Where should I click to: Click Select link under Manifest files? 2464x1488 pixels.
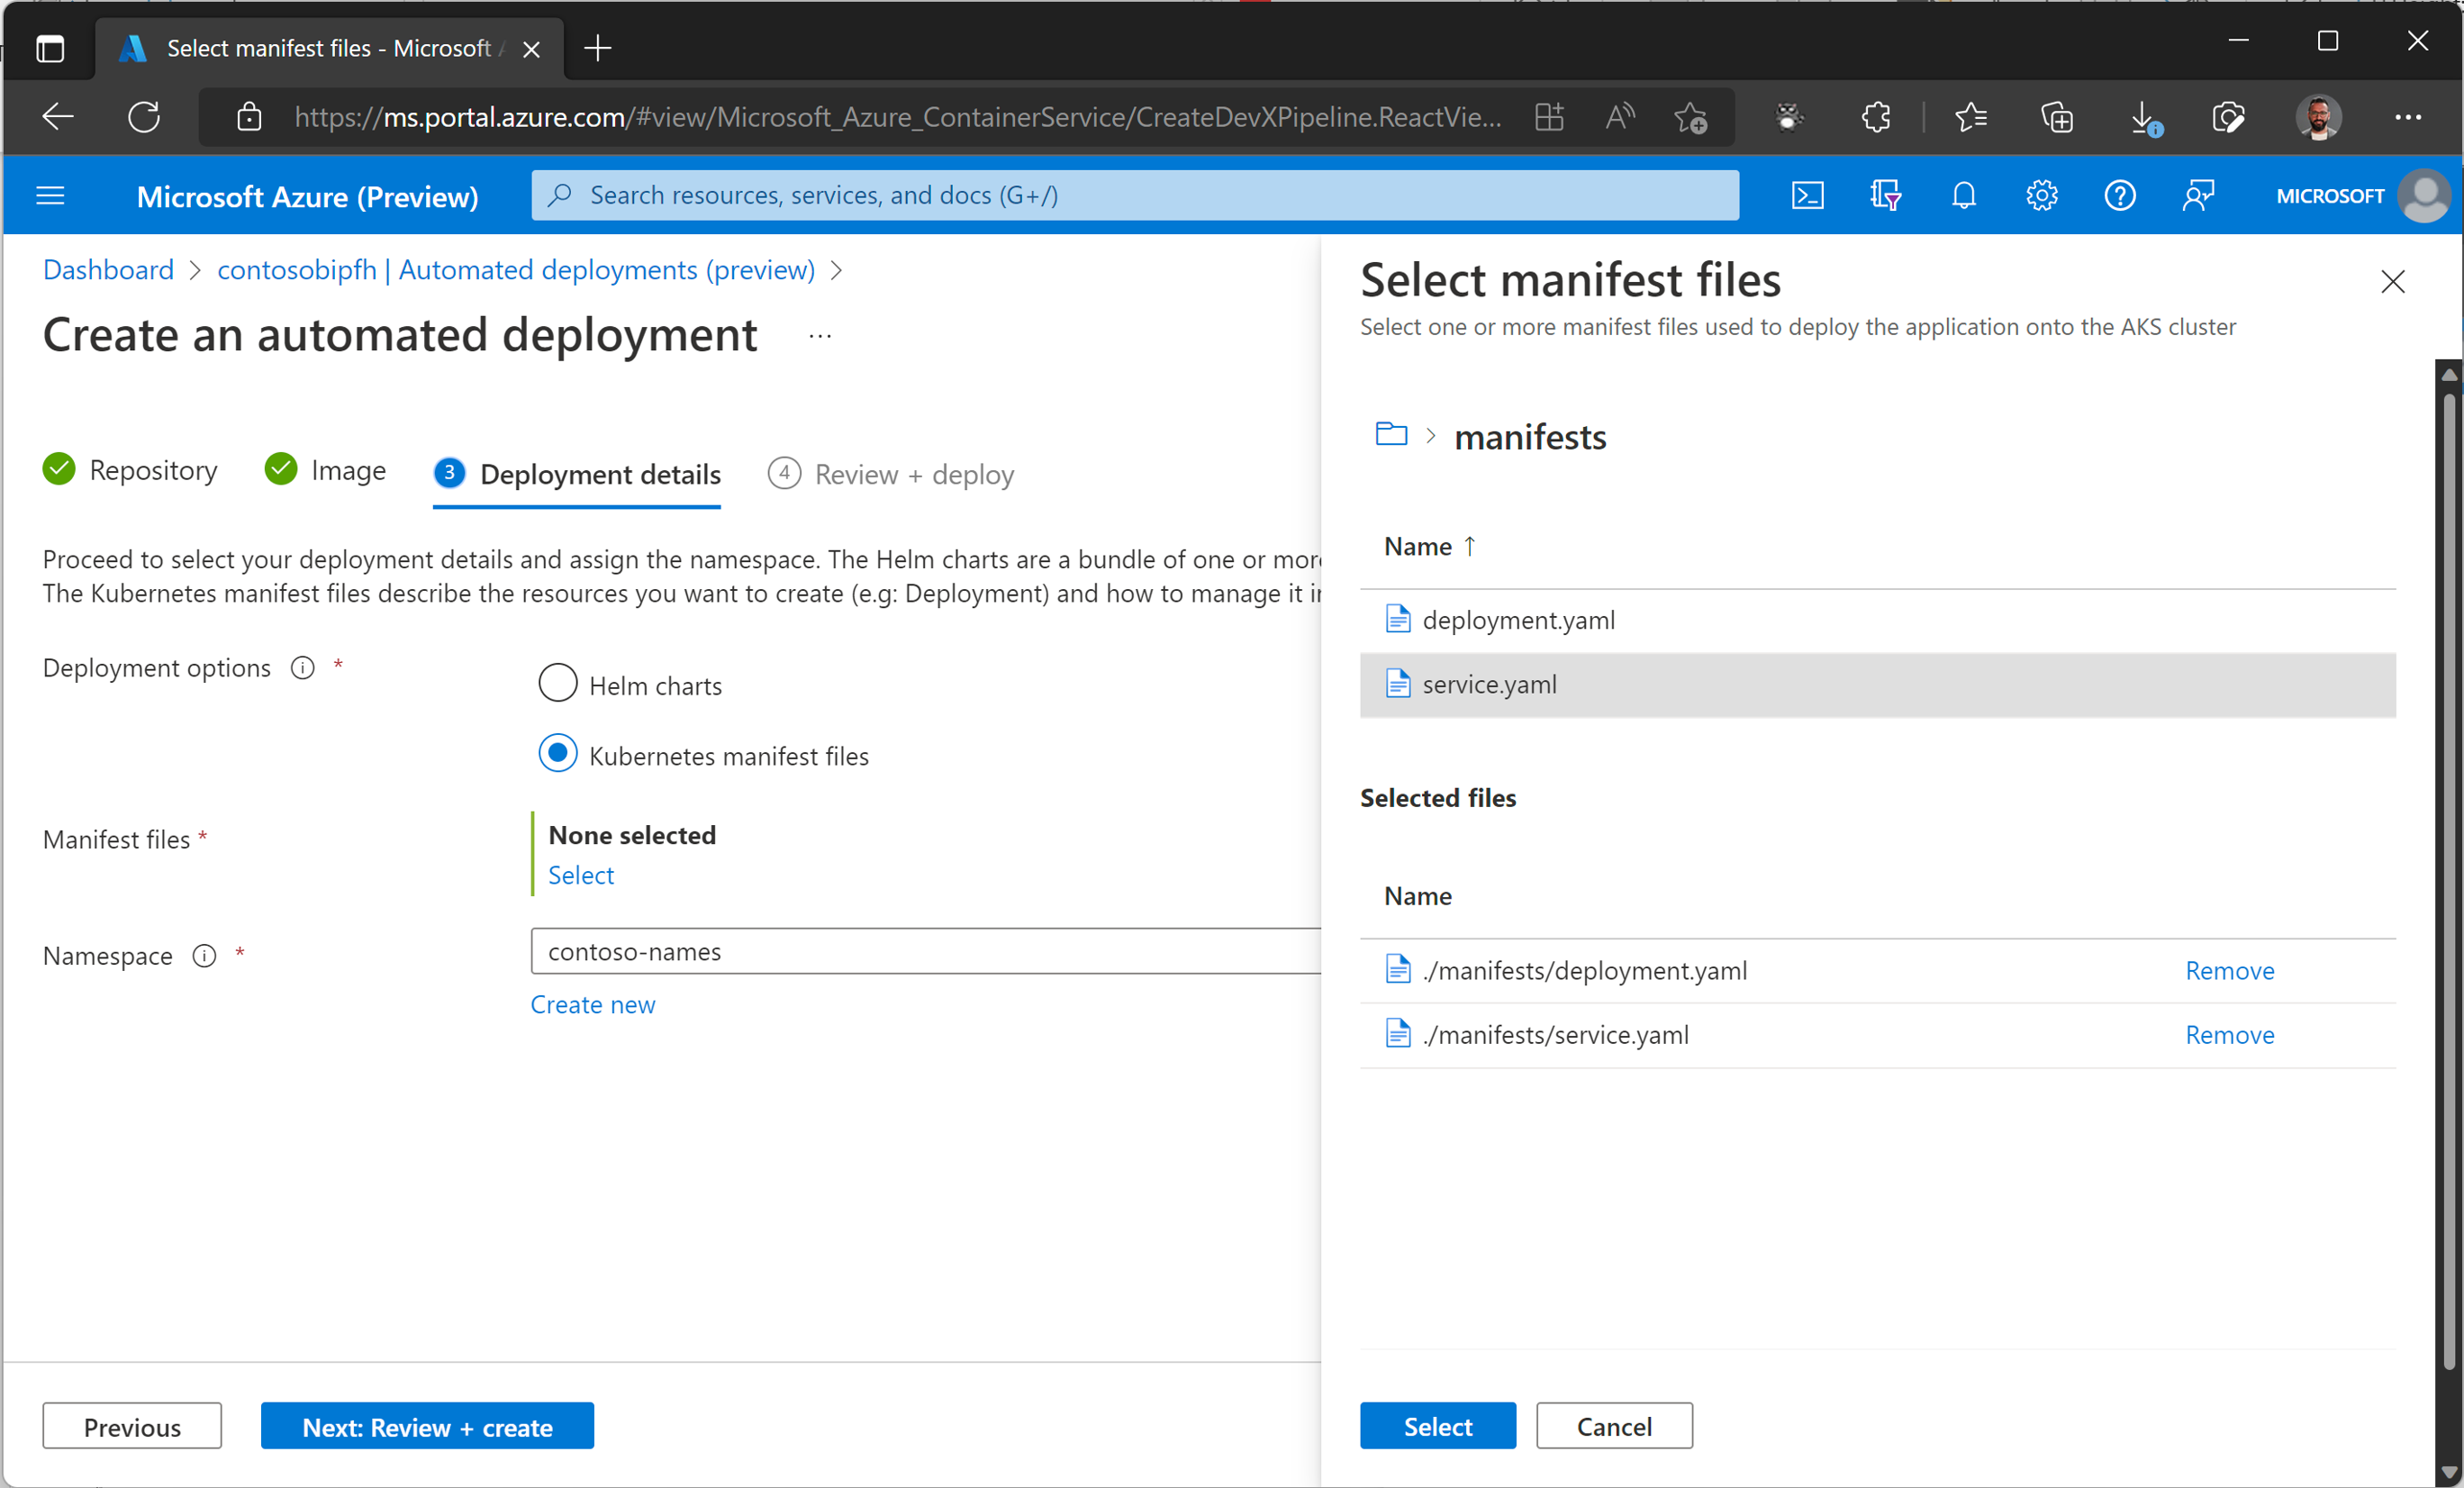pos(581,875)
